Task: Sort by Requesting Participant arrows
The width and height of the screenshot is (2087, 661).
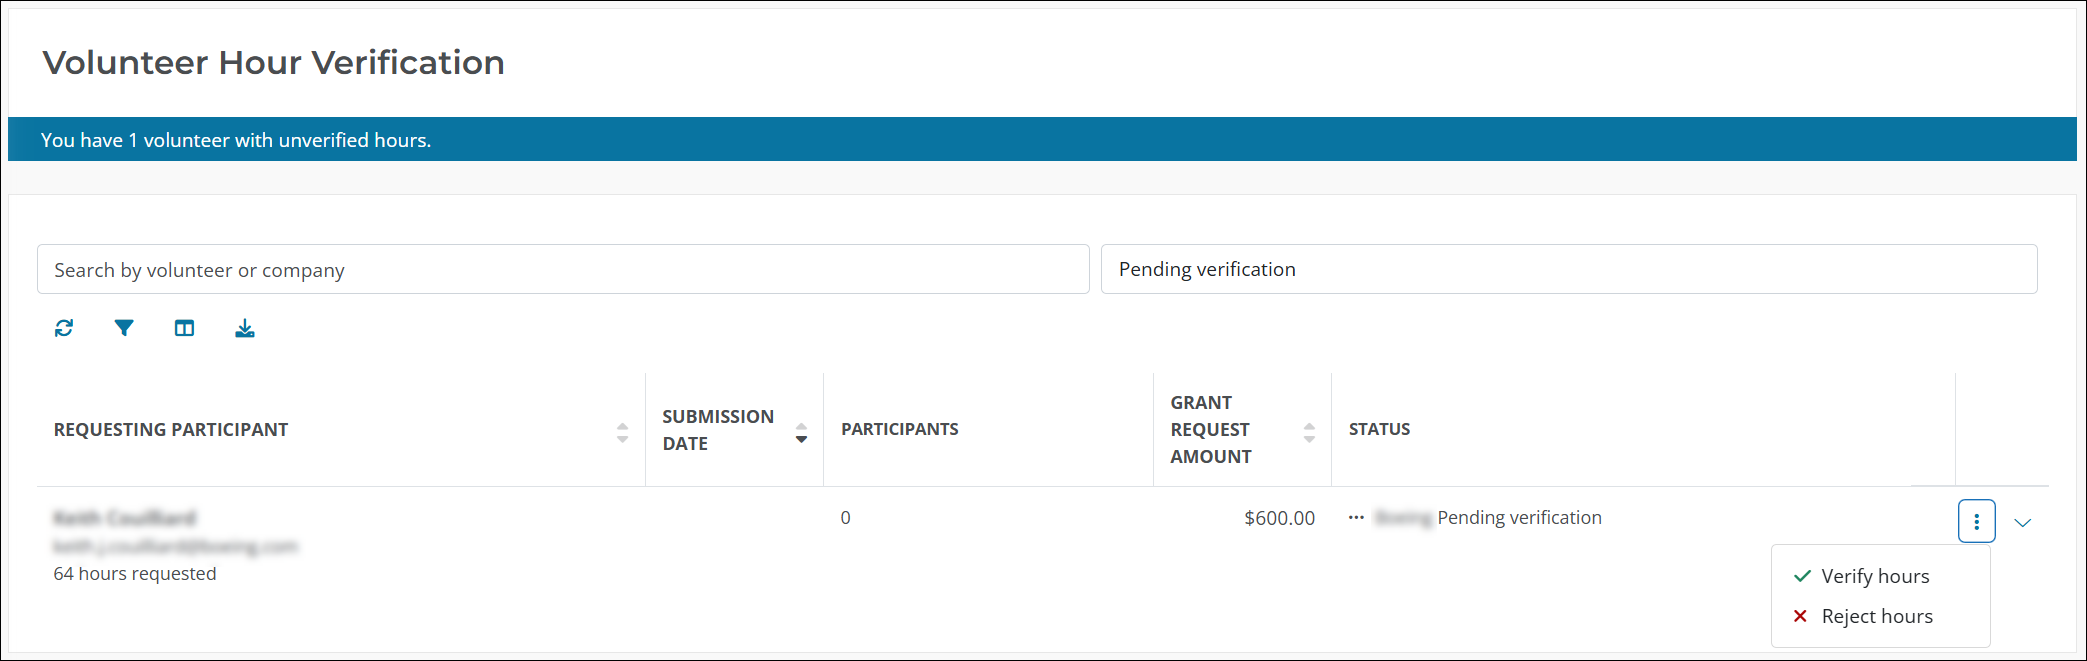Action: click(x=622, y=432)
